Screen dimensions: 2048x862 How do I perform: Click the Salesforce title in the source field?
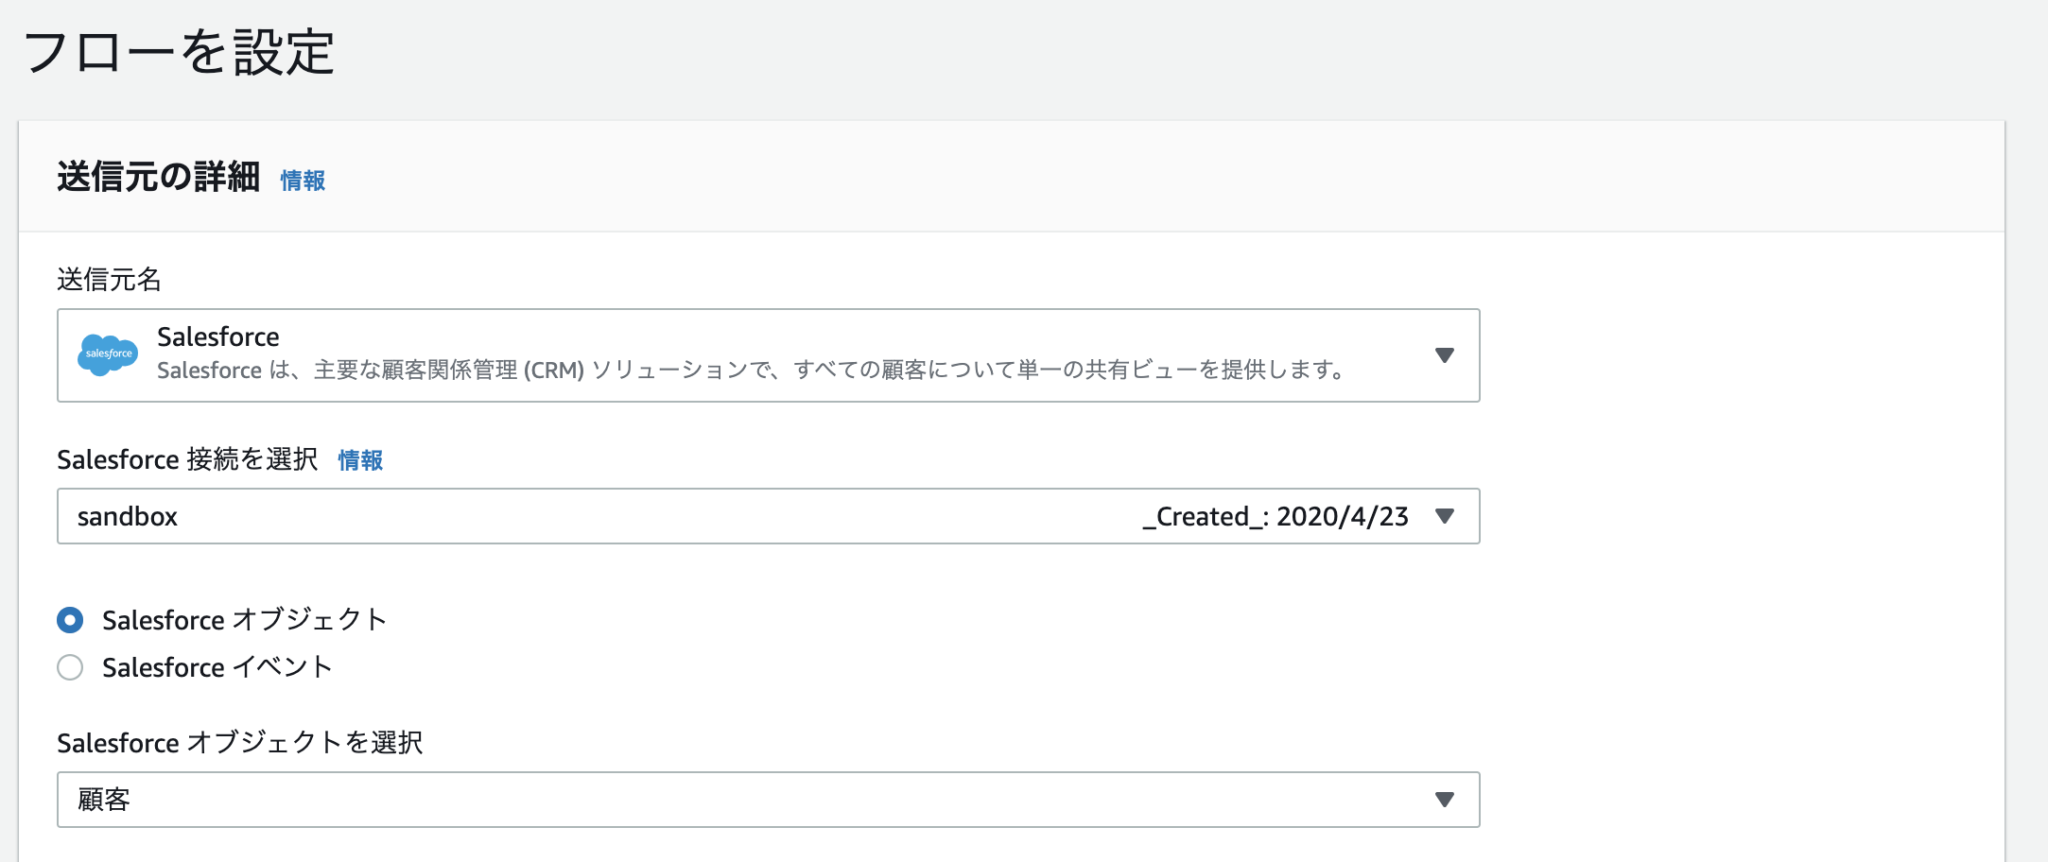[x=218, y=336]
